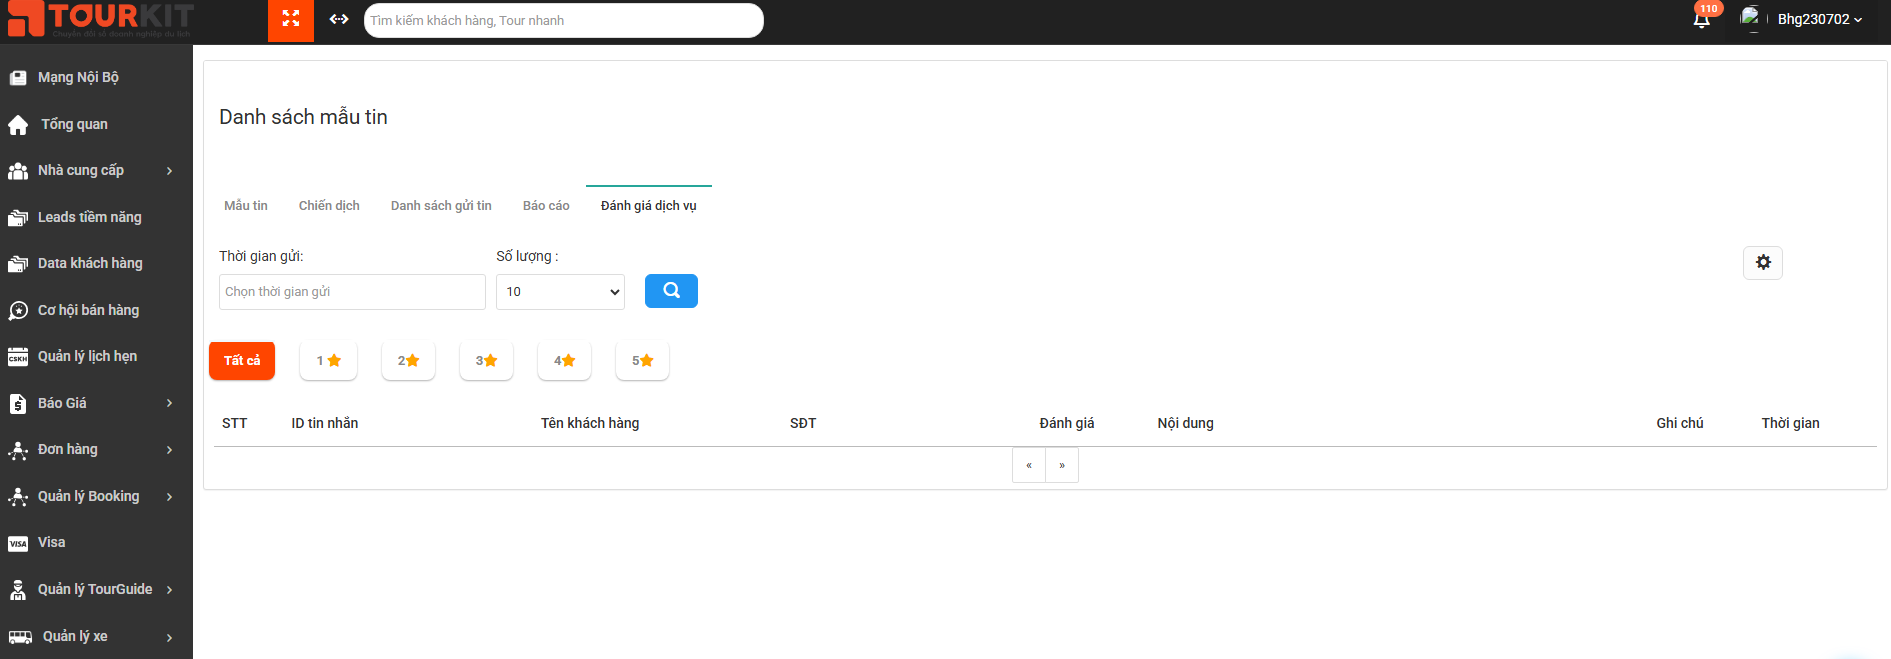The width and height of the screenshot is (1891, 659).
Task: Expand the Nhà cung cấp submenu arrow
Action: click(x=170, y=171)
